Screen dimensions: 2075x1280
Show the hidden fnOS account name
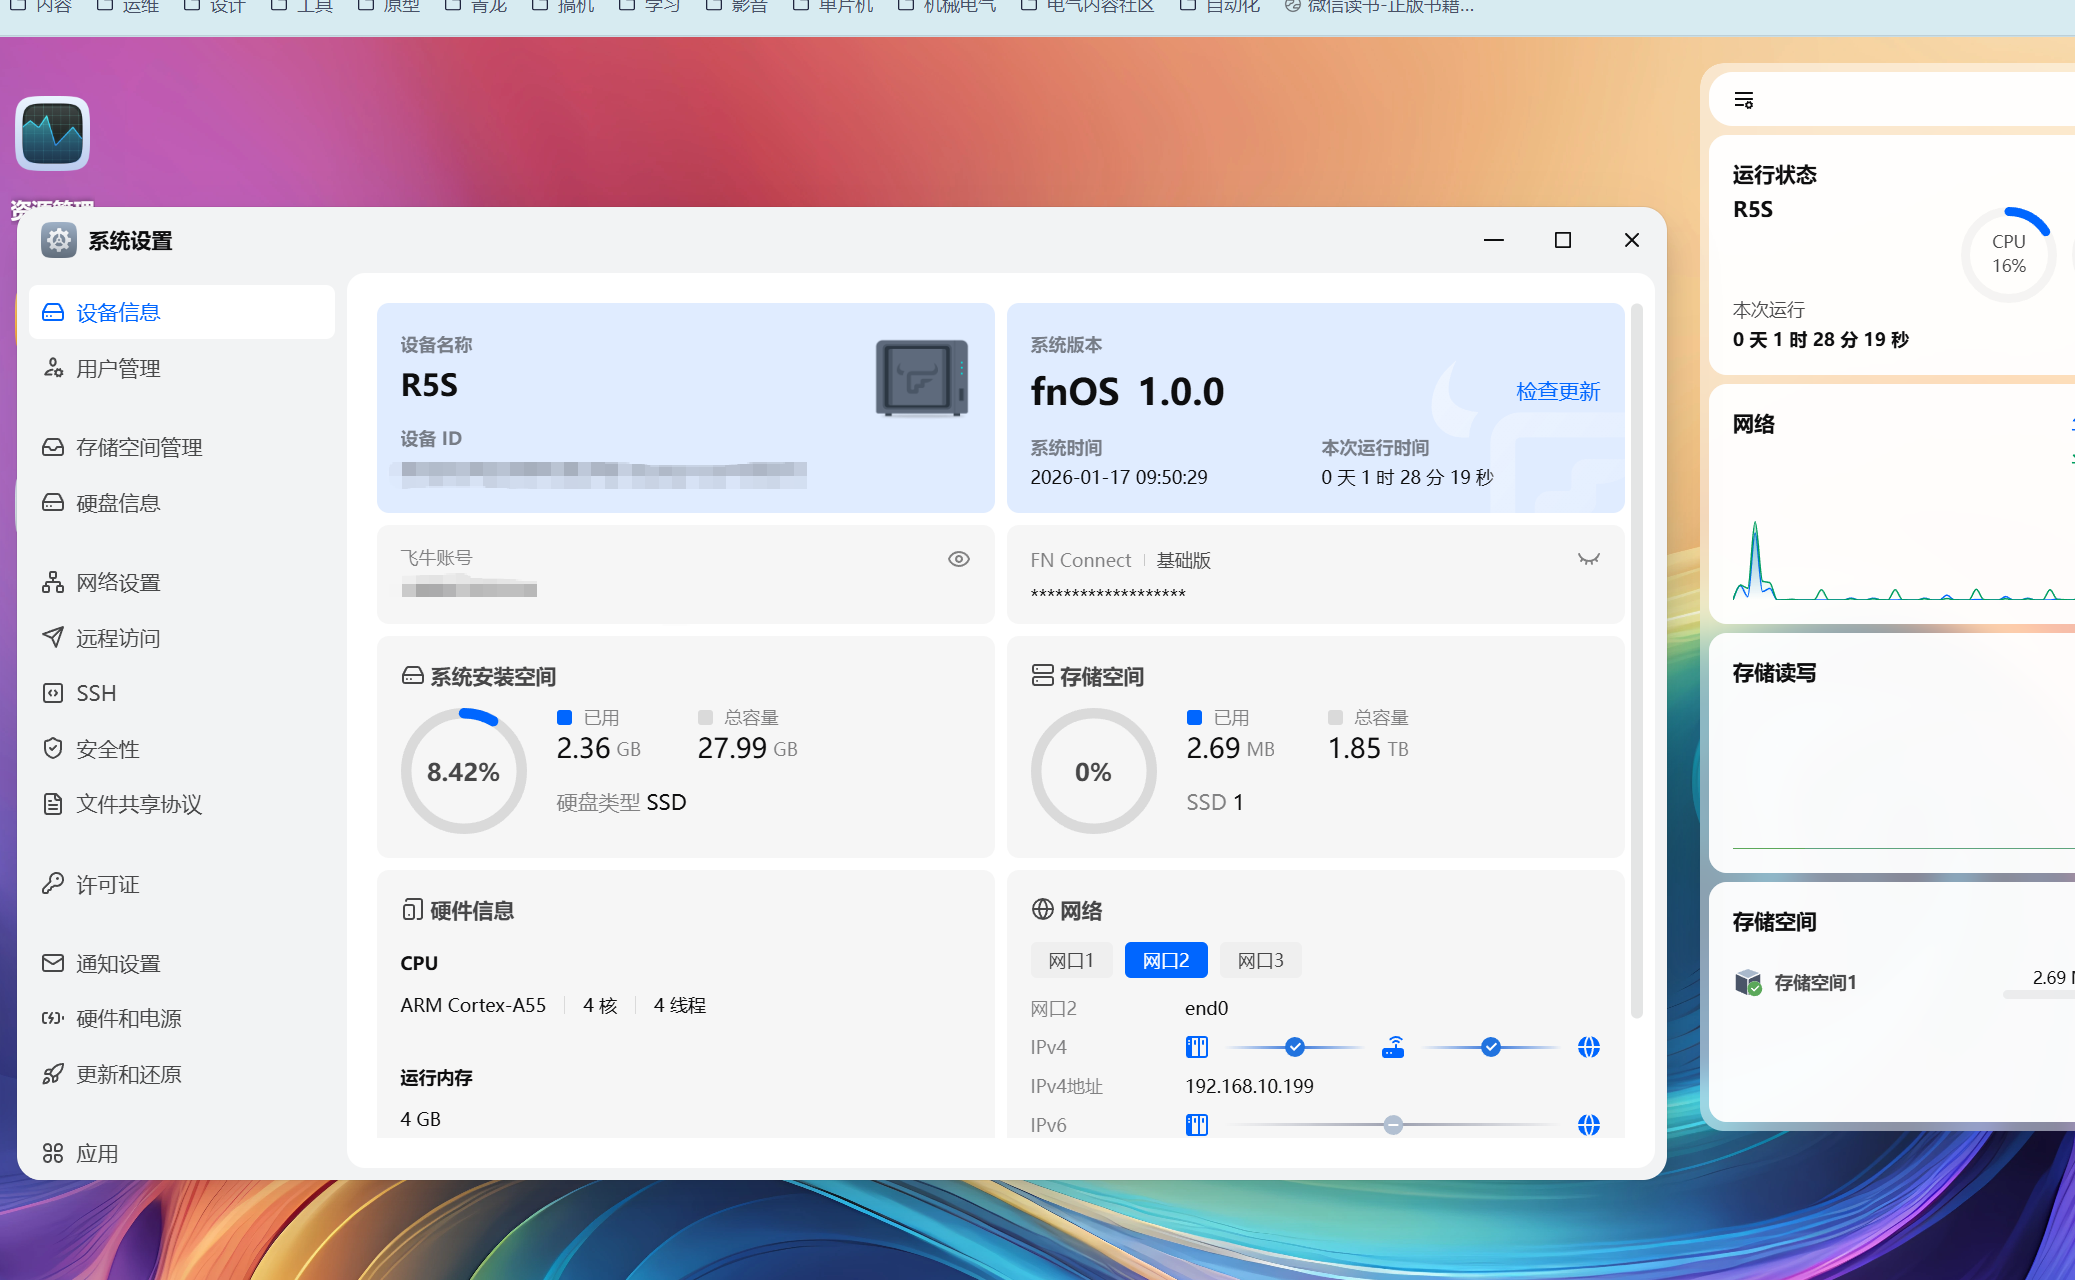pyautogui.click(x=958, y=559)
